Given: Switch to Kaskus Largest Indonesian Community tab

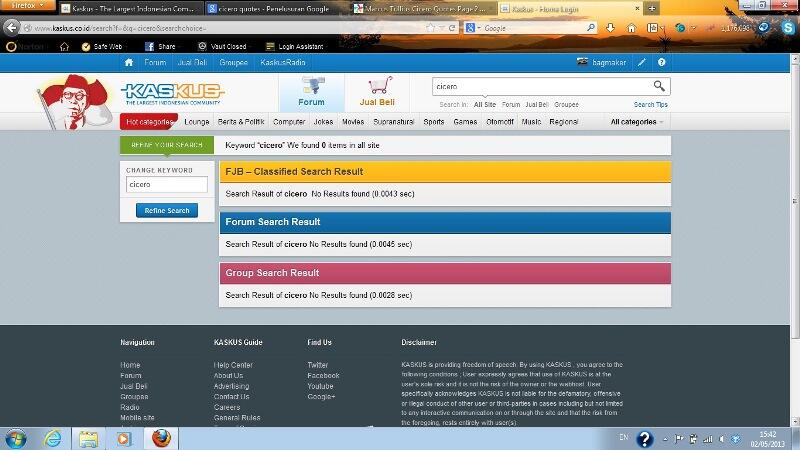Looking at the screenshot, I should (x=131, y=9).
